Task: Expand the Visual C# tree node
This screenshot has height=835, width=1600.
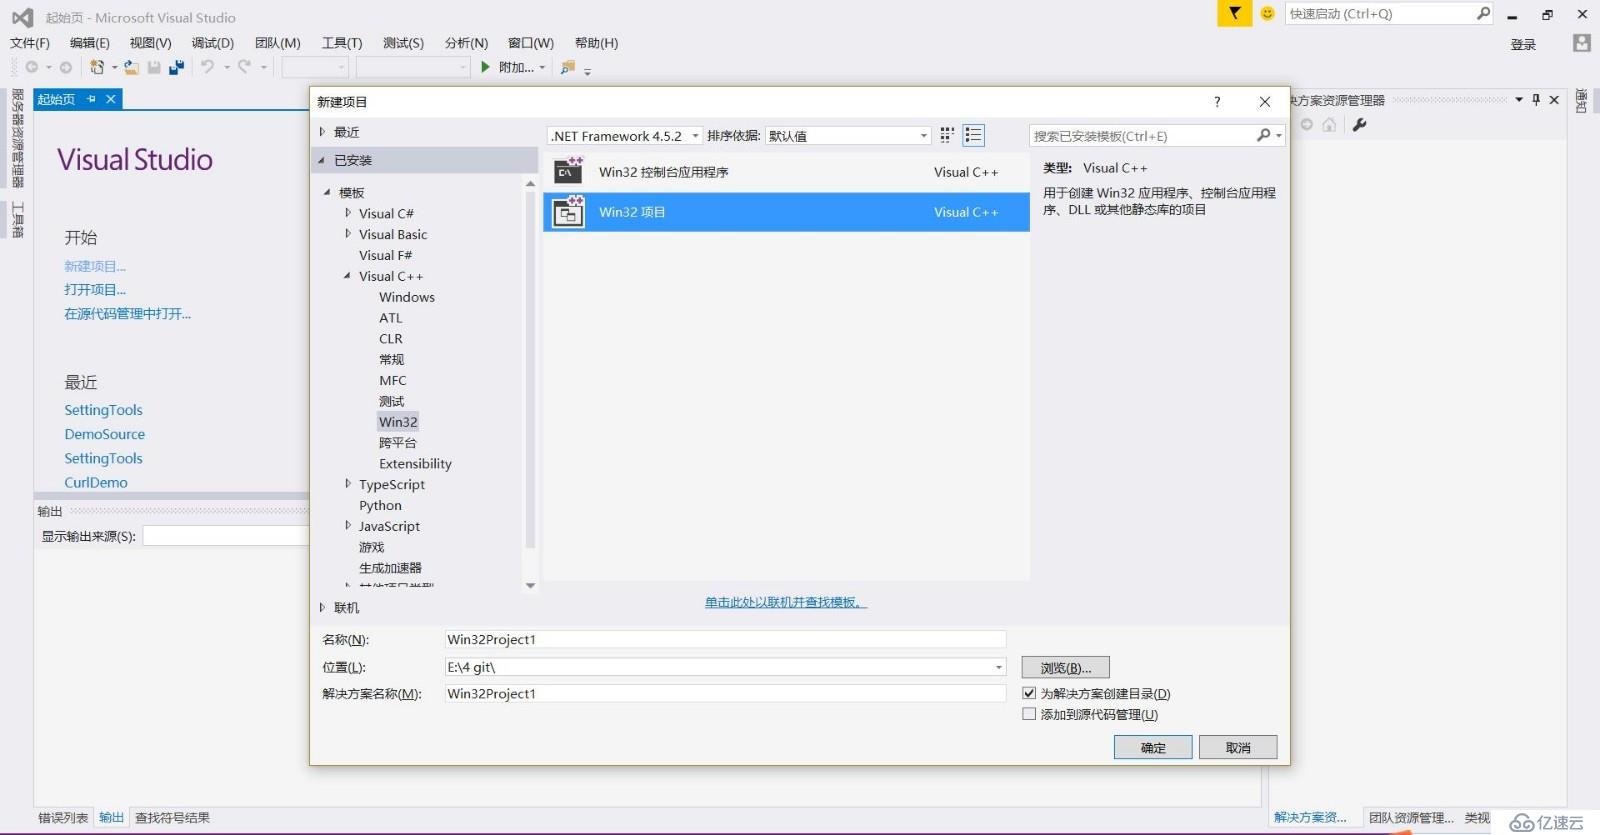Action: pos(348,213)
